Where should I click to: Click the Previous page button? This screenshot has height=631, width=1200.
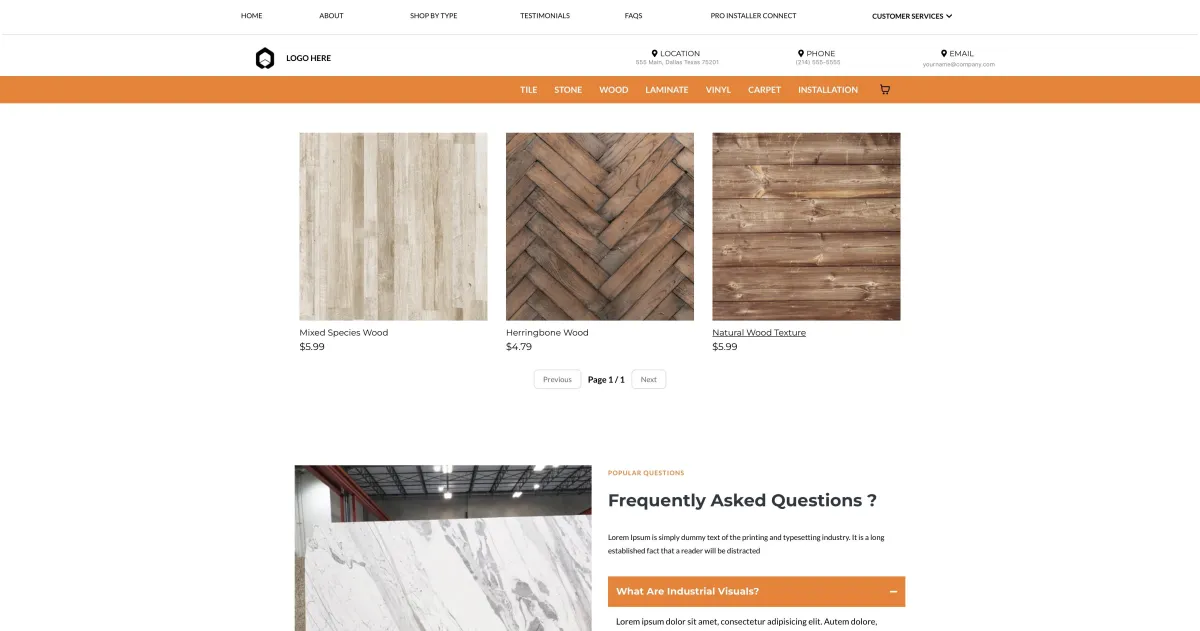click(x=557, y=379)
